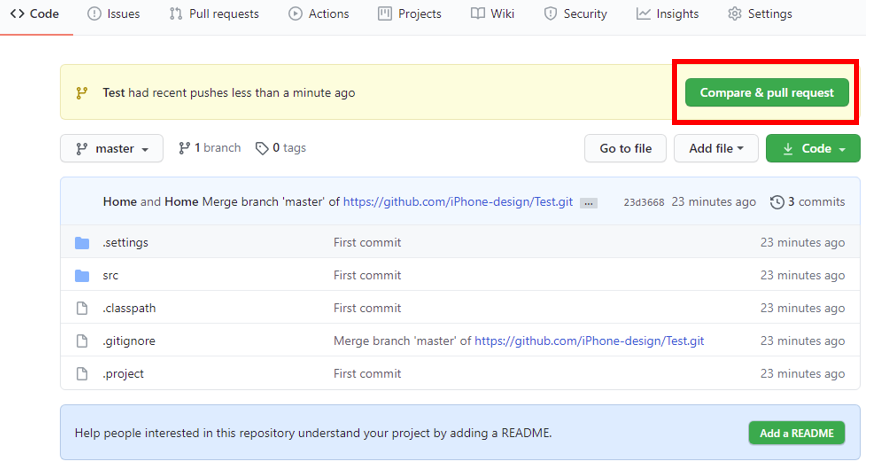Go to the Actions tab
Viewport: 869px width, 469px height.
[319, 14]
